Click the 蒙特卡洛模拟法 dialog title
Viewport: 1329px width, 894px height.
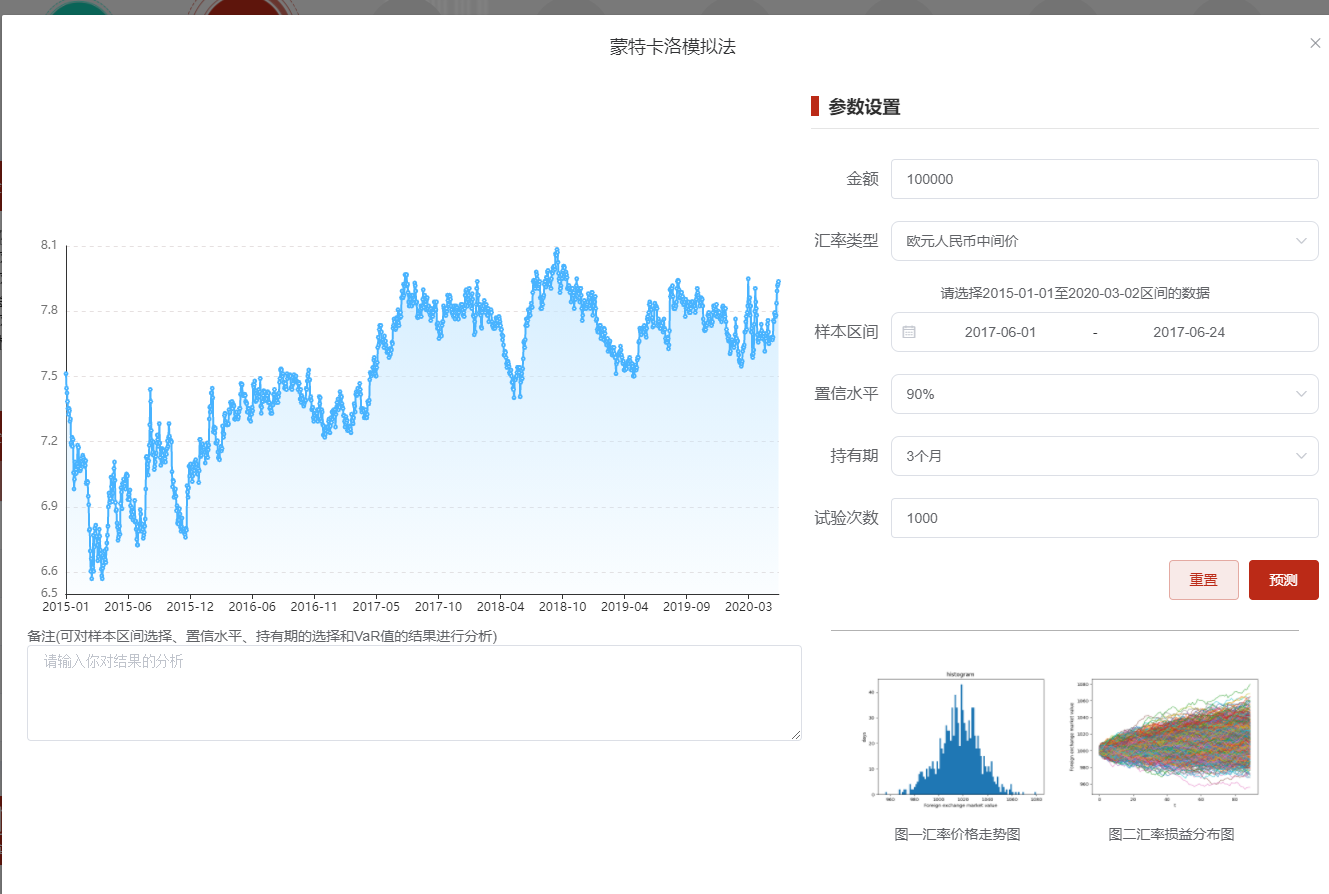click(x=673, y=46)
